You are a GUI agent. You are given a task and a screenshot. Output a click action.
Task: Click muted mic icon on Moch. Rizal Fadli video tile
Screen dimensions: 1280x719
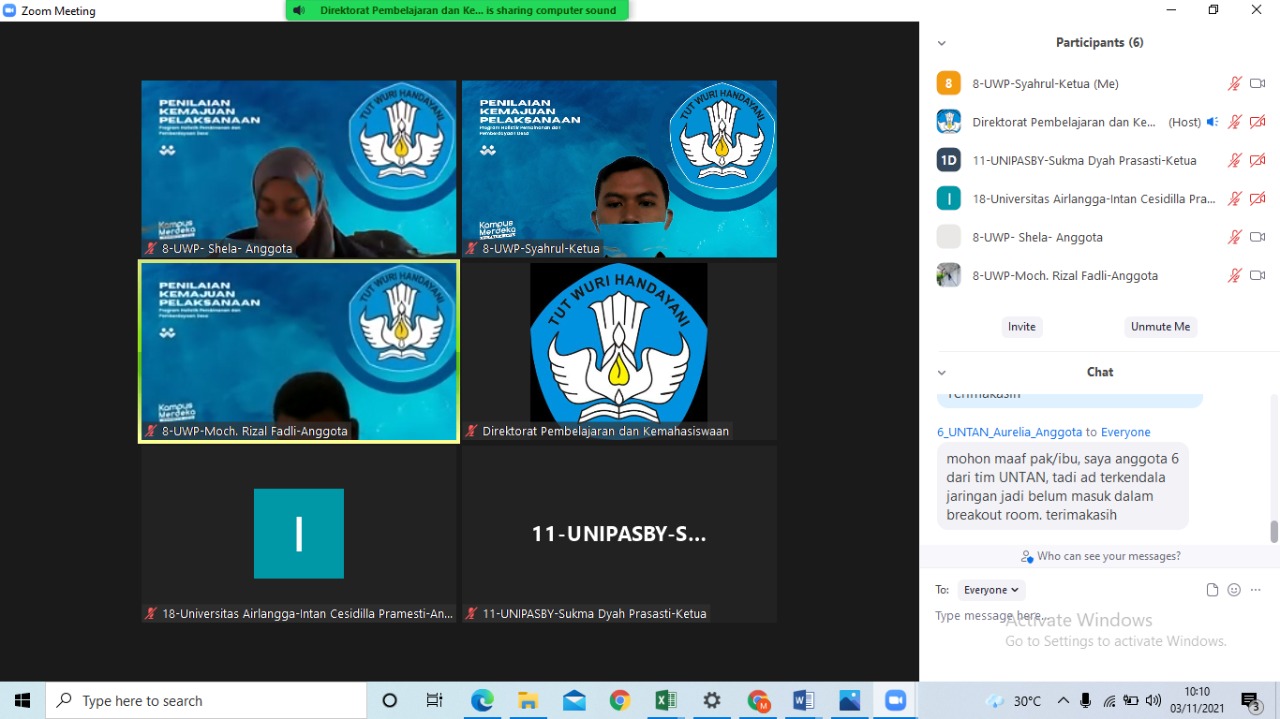click(151, 432)
